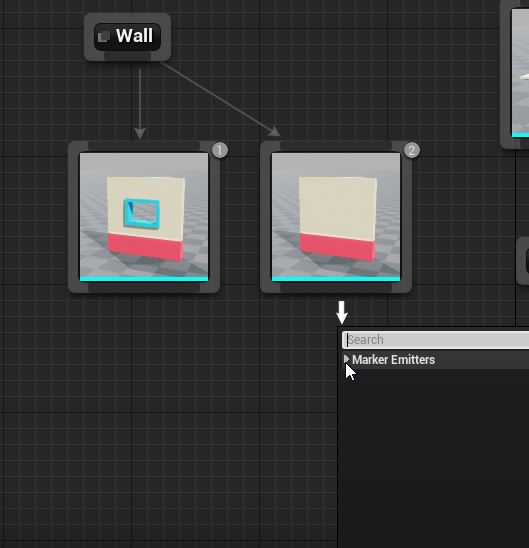Expand the Marker Emitters category arrow

pos(346,359)
